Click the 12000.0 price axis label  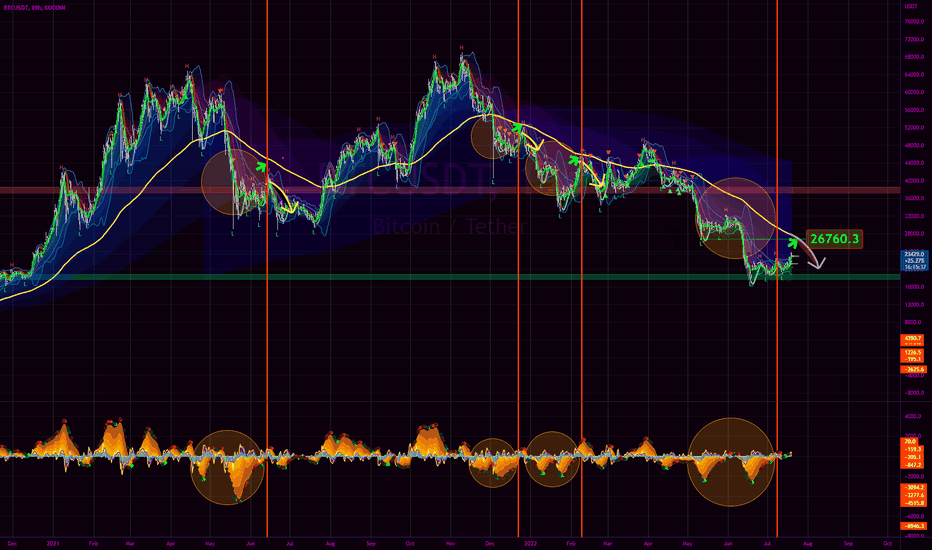914,304
